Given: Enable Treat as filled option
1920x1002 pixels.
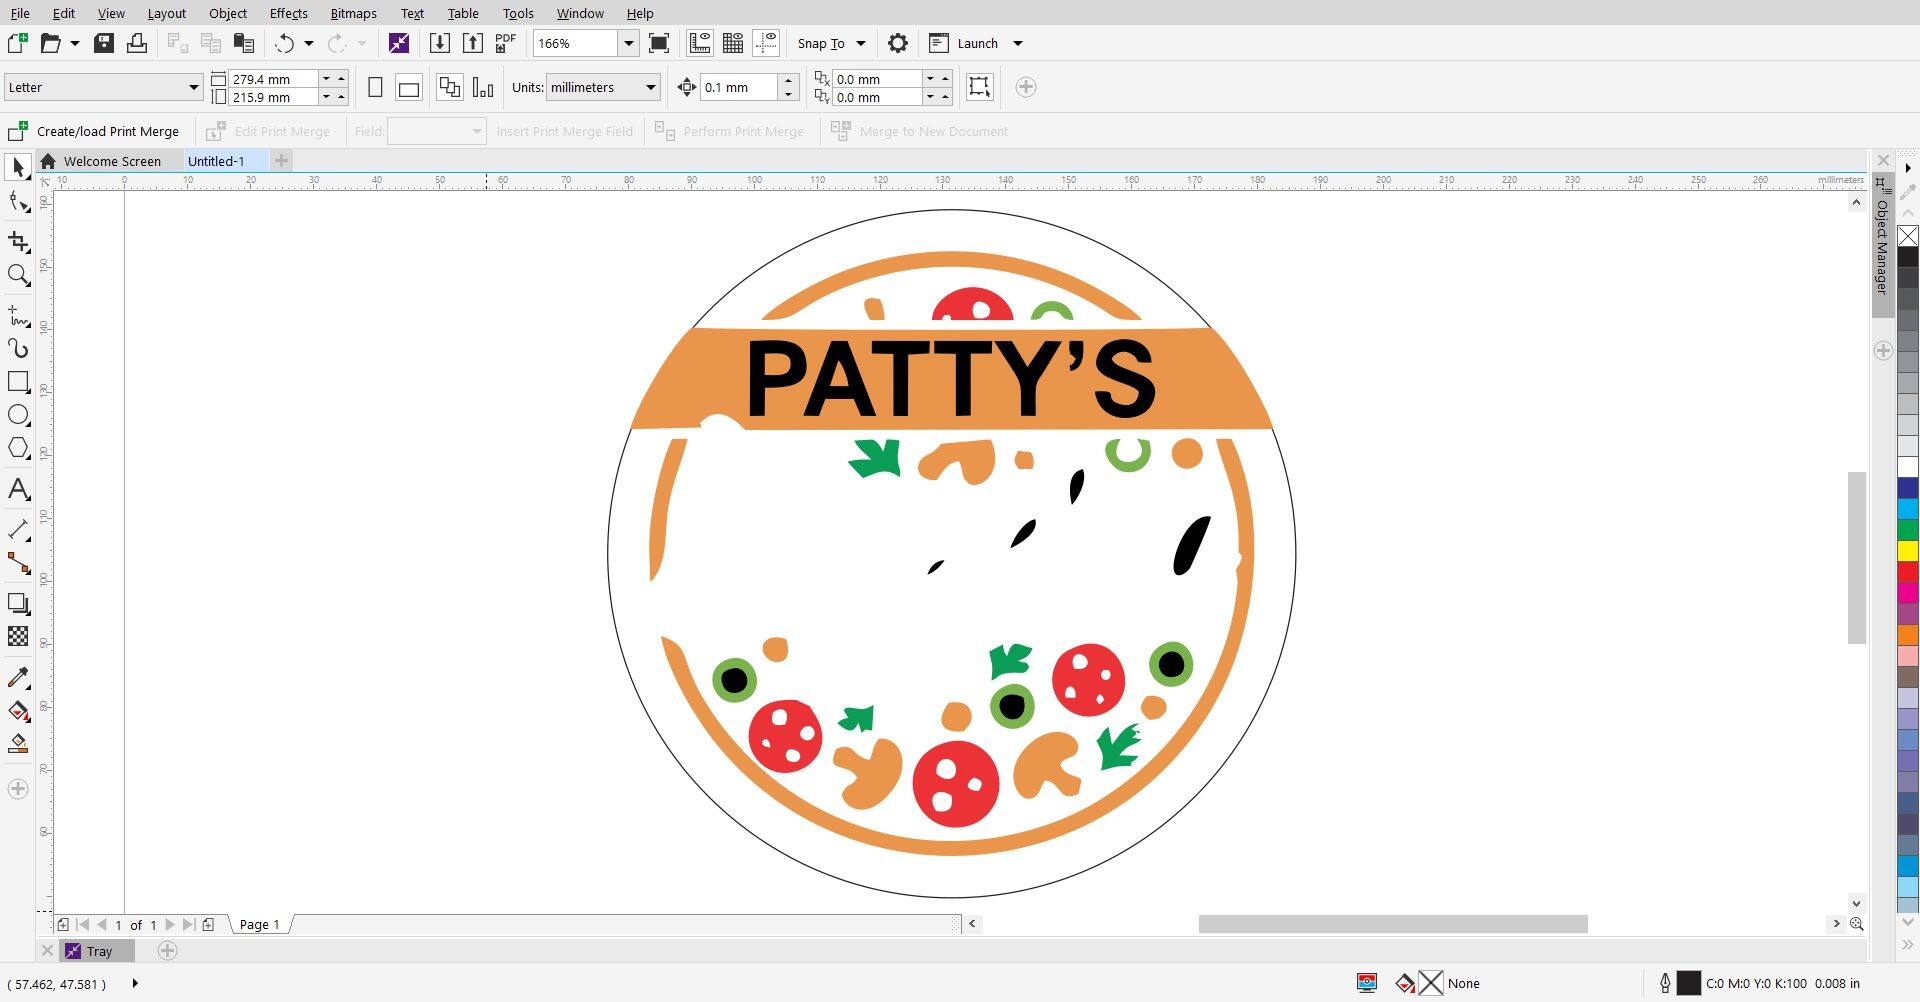Looking at the screenshot, I should tap(979, 87).
